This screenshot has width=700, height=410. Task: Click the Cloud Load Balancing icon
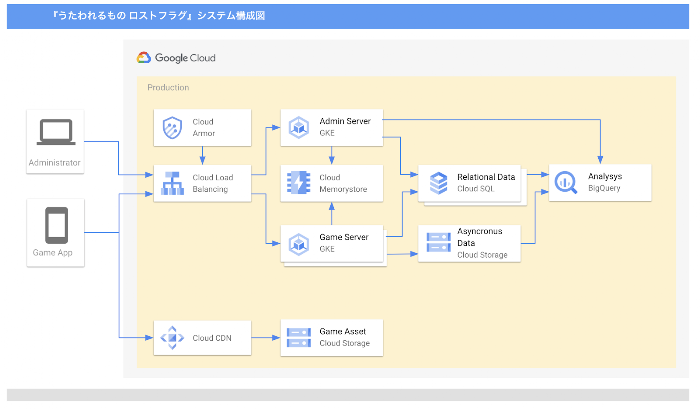[172, 184]
